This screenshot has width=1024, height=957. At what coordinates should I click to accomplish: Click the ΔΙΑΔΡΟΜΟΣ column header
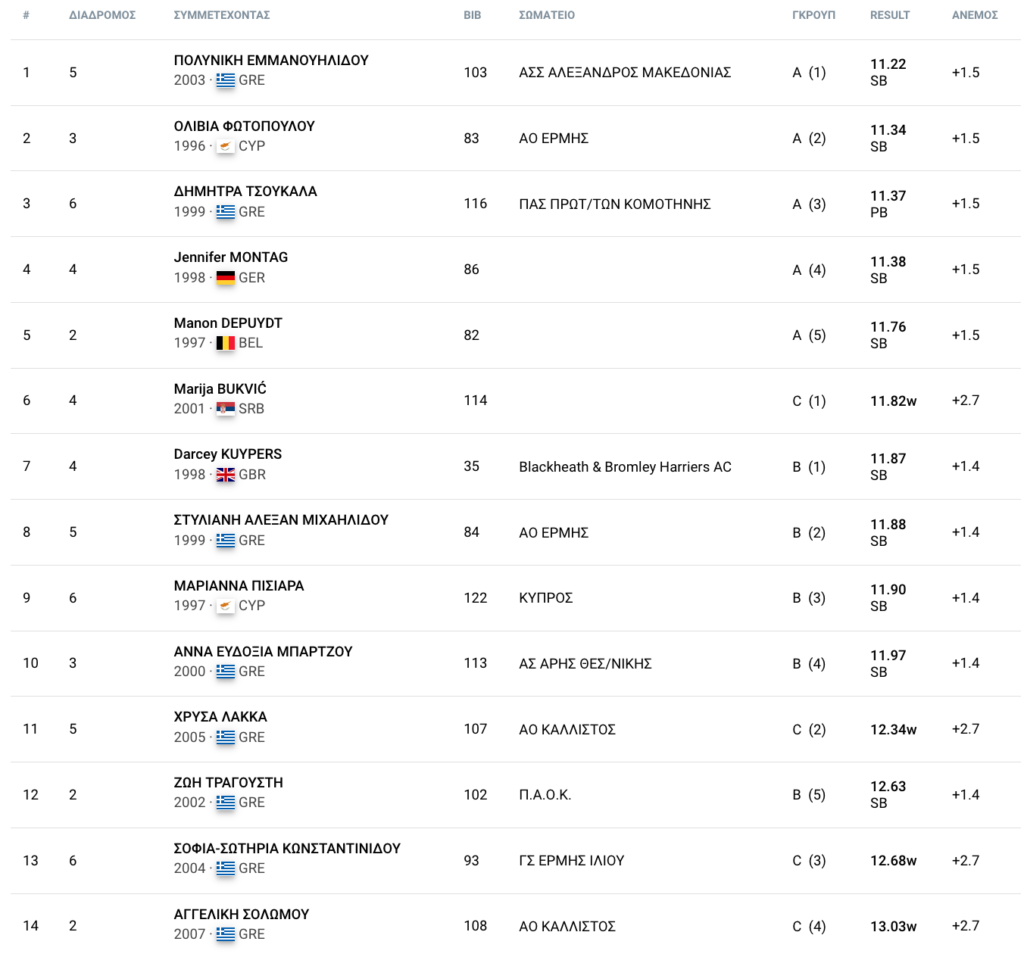[x=102, y=16]
